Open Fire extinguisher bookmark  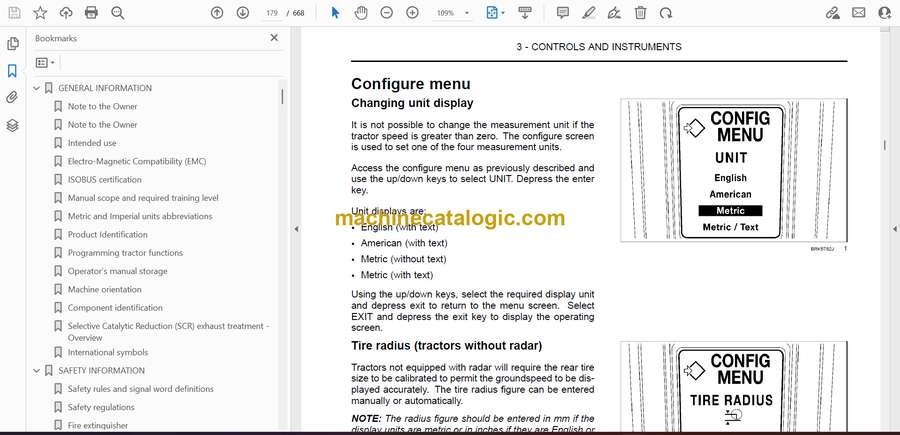point(98,426)
